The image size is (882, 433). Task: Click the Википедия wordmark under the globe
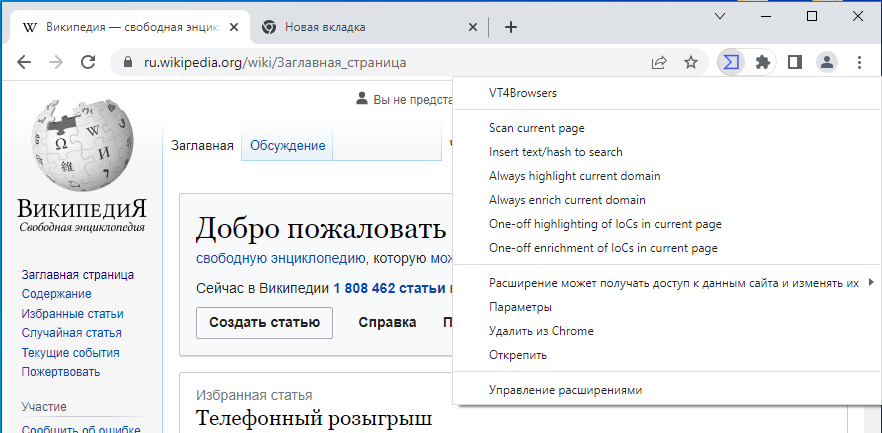82,209
